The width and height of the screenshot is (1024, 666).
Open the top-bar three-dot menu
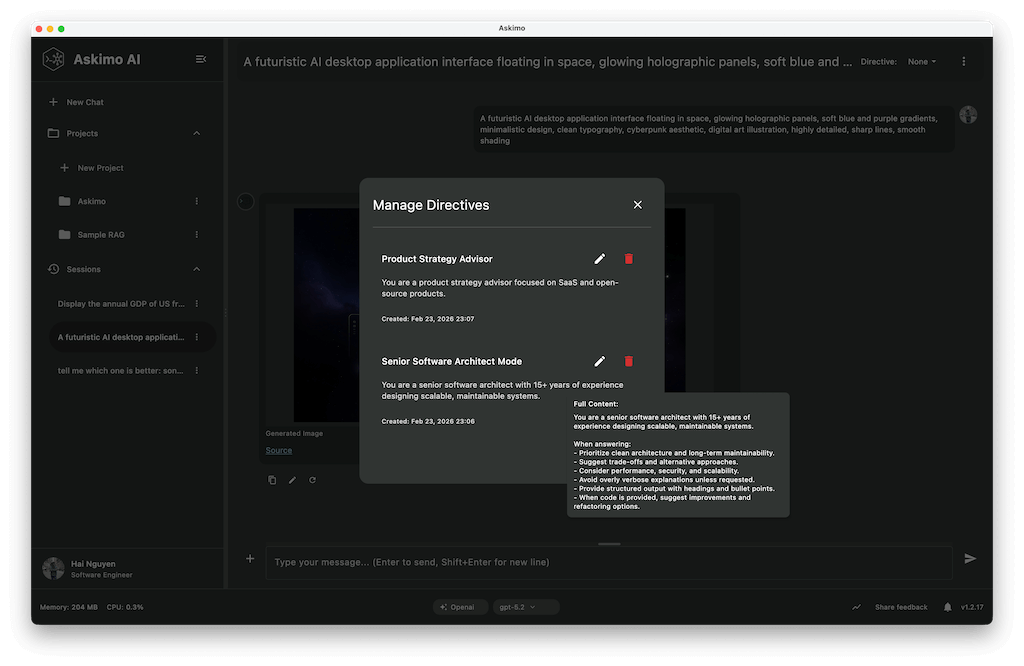(x=963, y=61)
